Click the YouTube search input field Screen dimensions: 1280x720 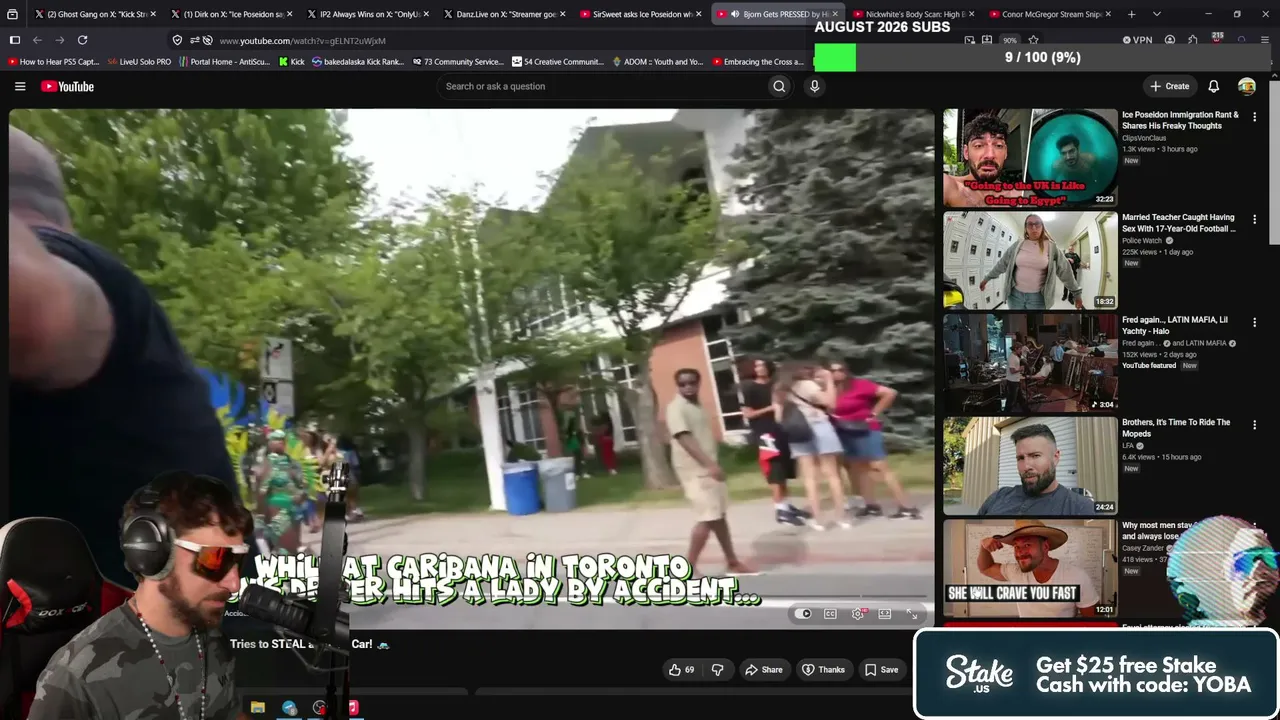pos(603,86)
